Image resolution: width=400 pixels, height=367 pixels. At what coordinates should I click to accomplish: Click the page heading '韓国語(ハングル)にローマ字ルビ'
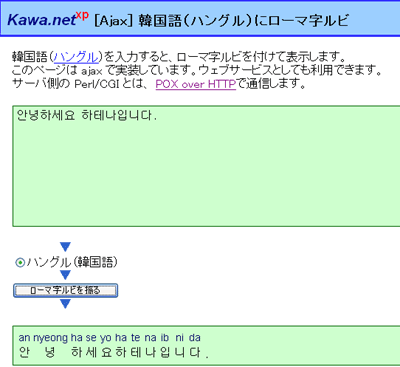pos(244,20)
